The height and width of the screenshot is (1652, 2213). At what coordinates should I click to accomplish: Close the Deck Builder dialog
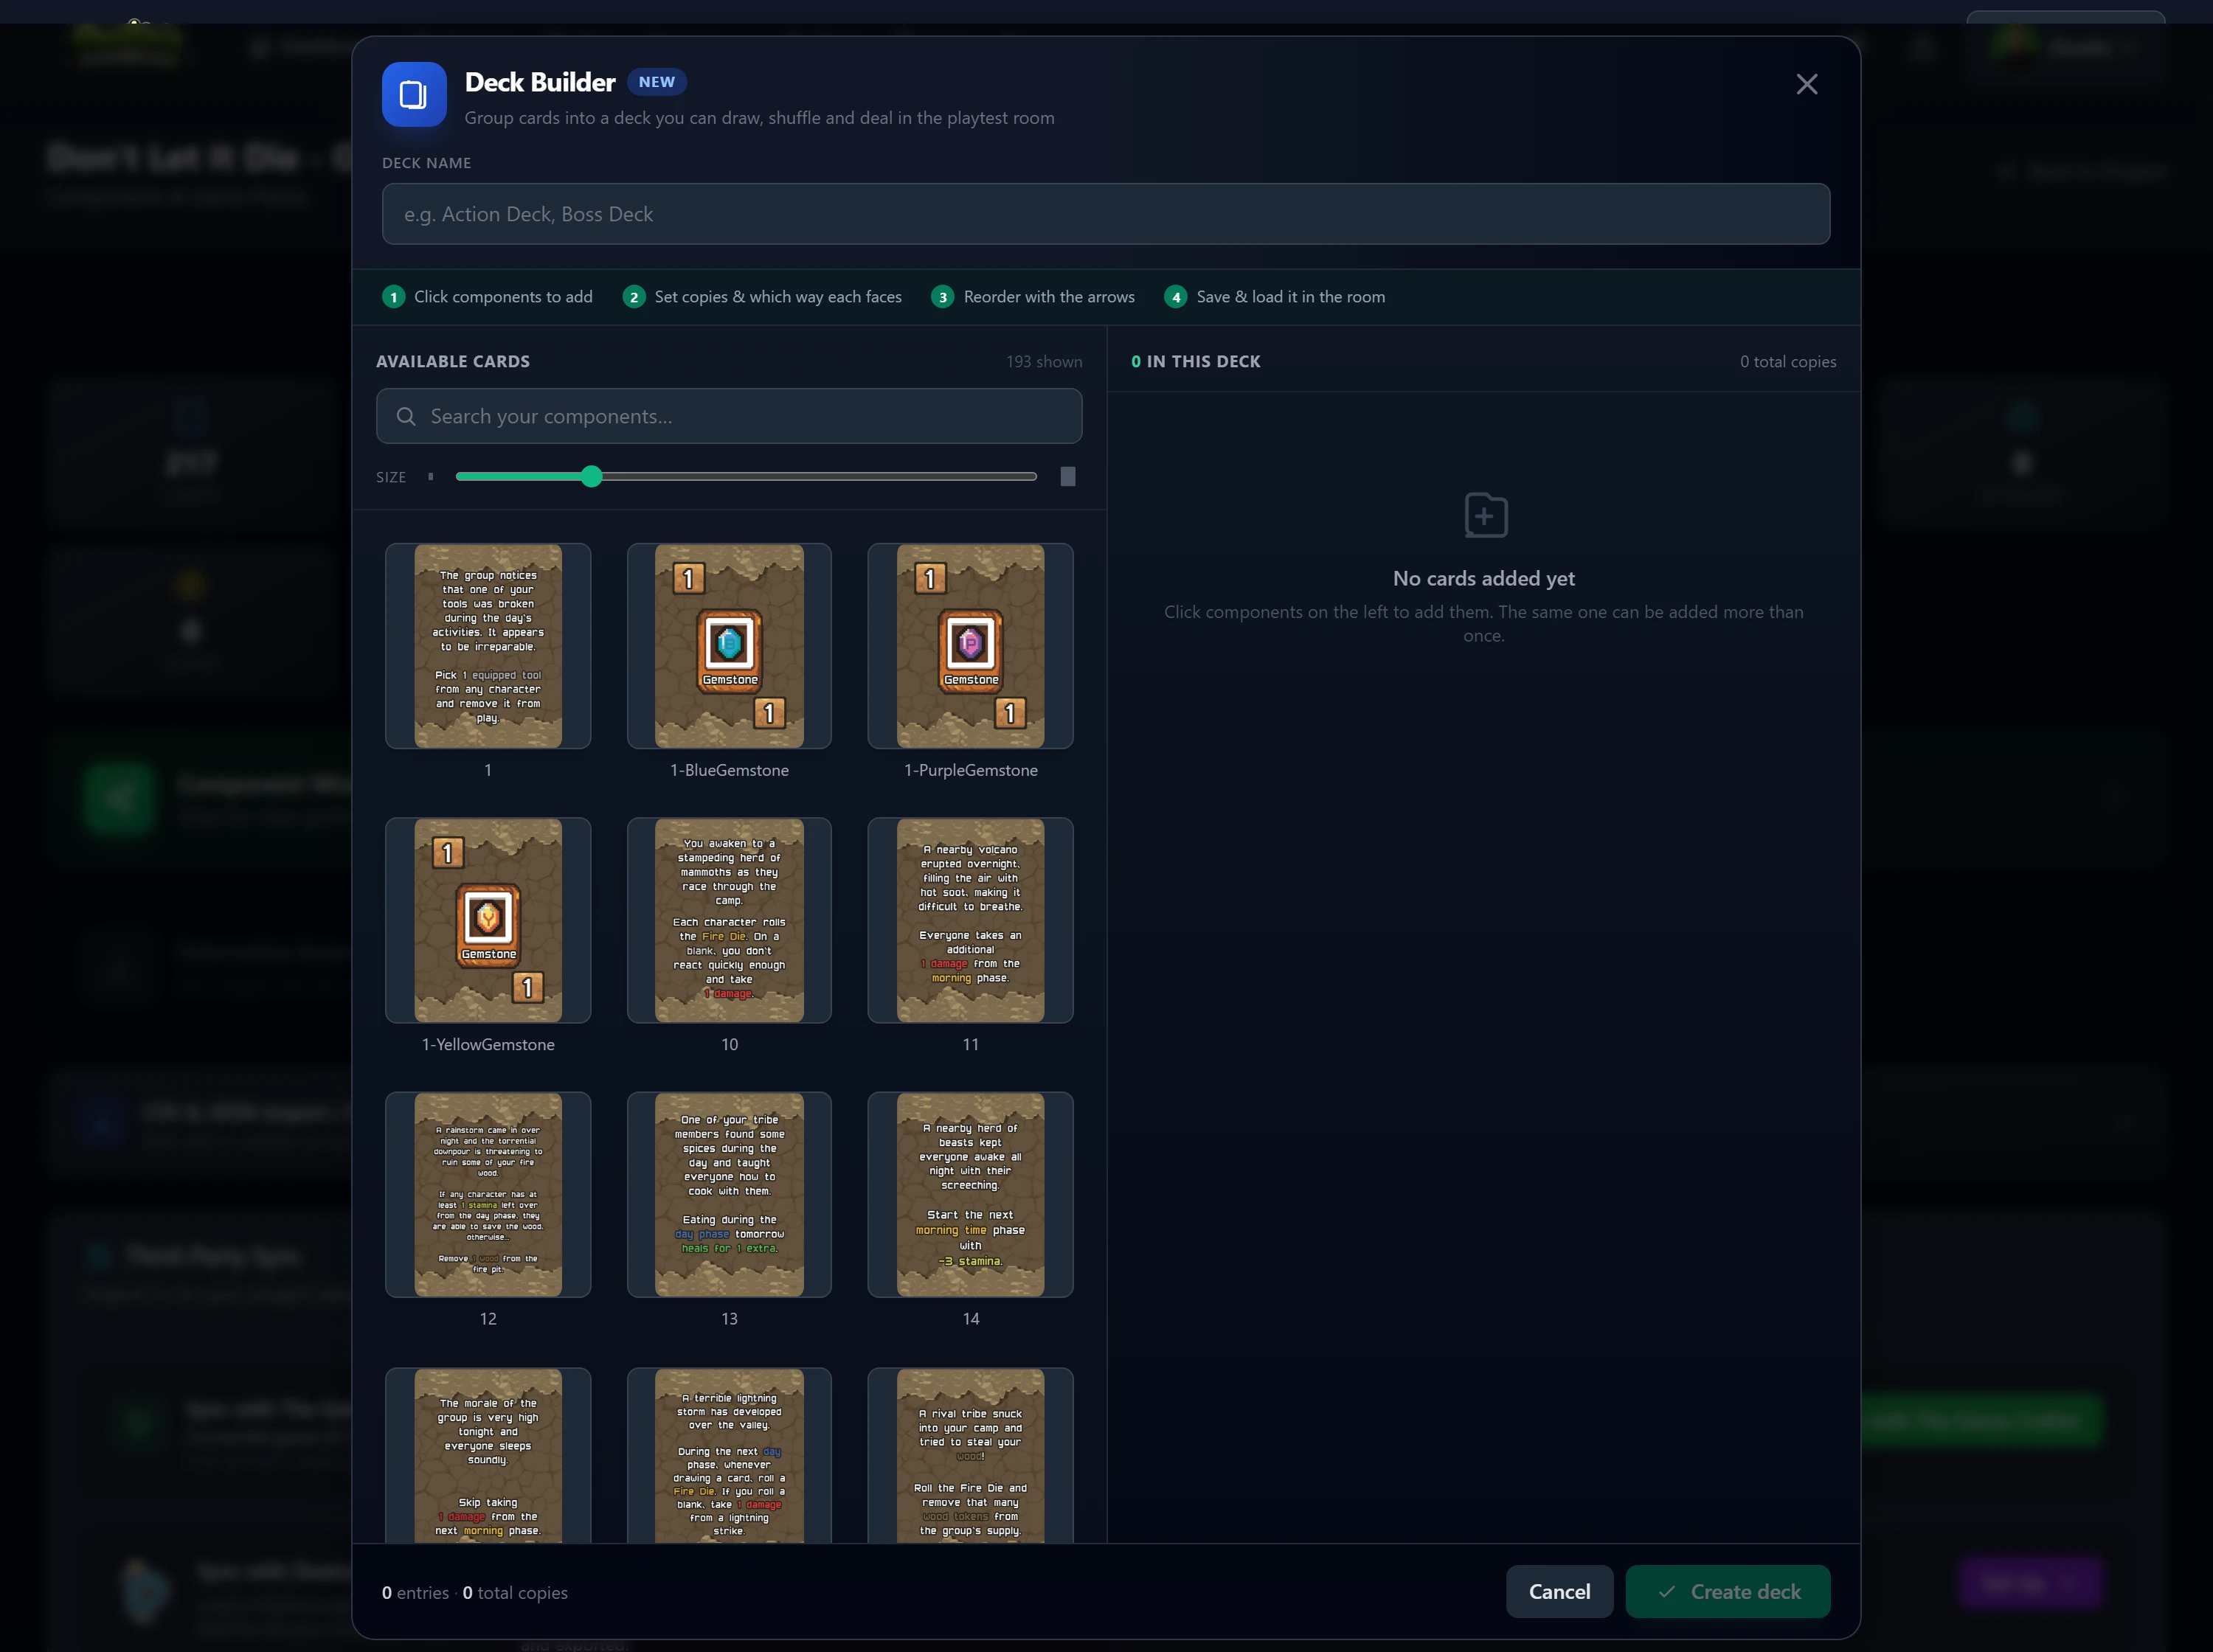click(1806, 84)
